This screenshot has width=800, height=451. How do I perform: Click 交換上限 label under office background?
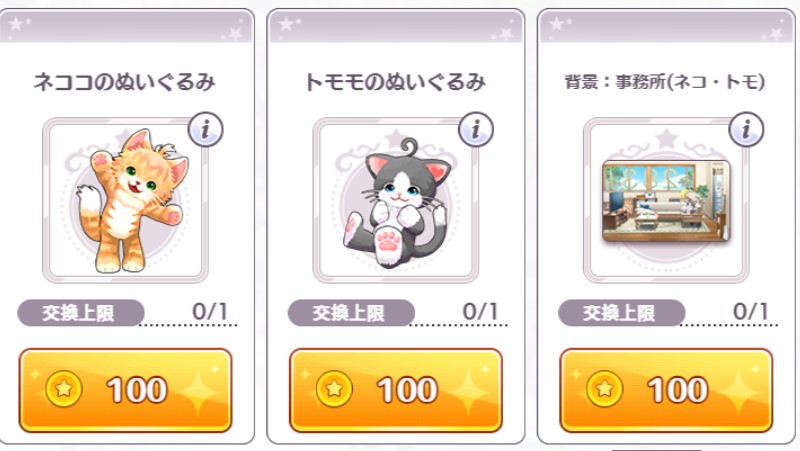(621, 313)
